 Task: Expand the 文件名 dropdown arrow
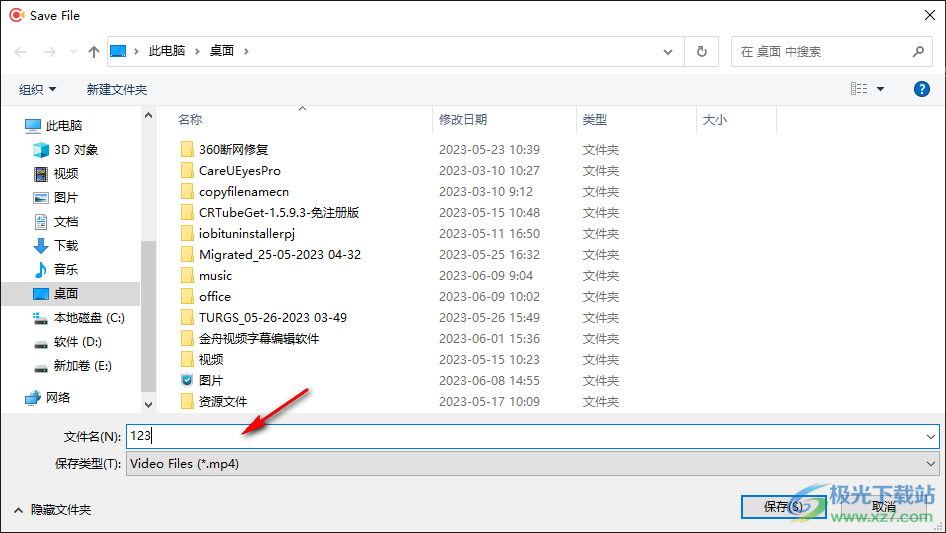(x=930, y=436)
